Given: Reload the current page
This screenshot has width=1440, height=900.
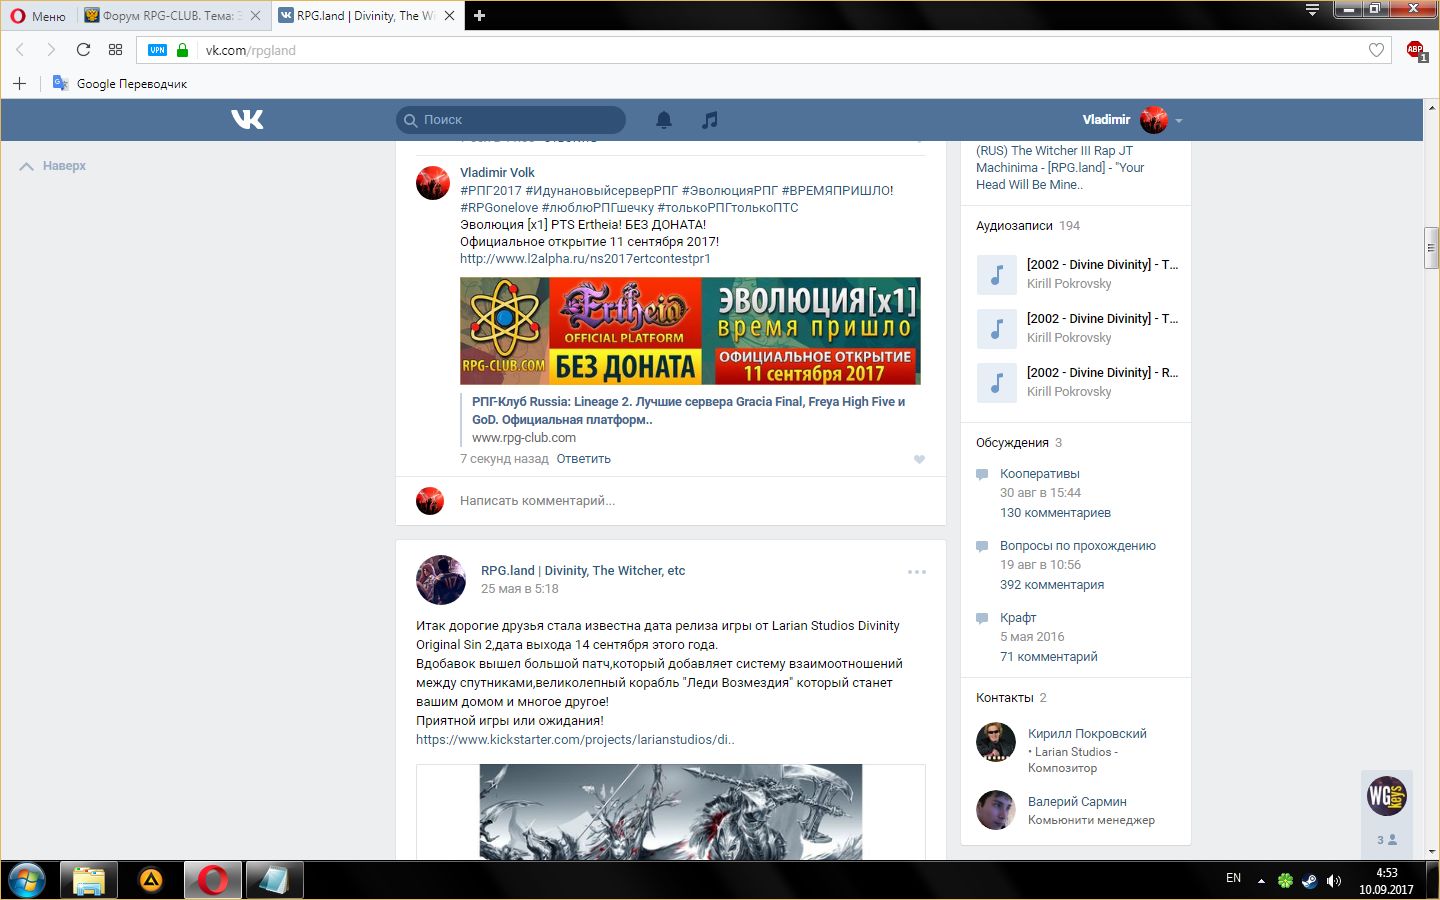Looking at the screenshot, I should click(x=83, y=50).
